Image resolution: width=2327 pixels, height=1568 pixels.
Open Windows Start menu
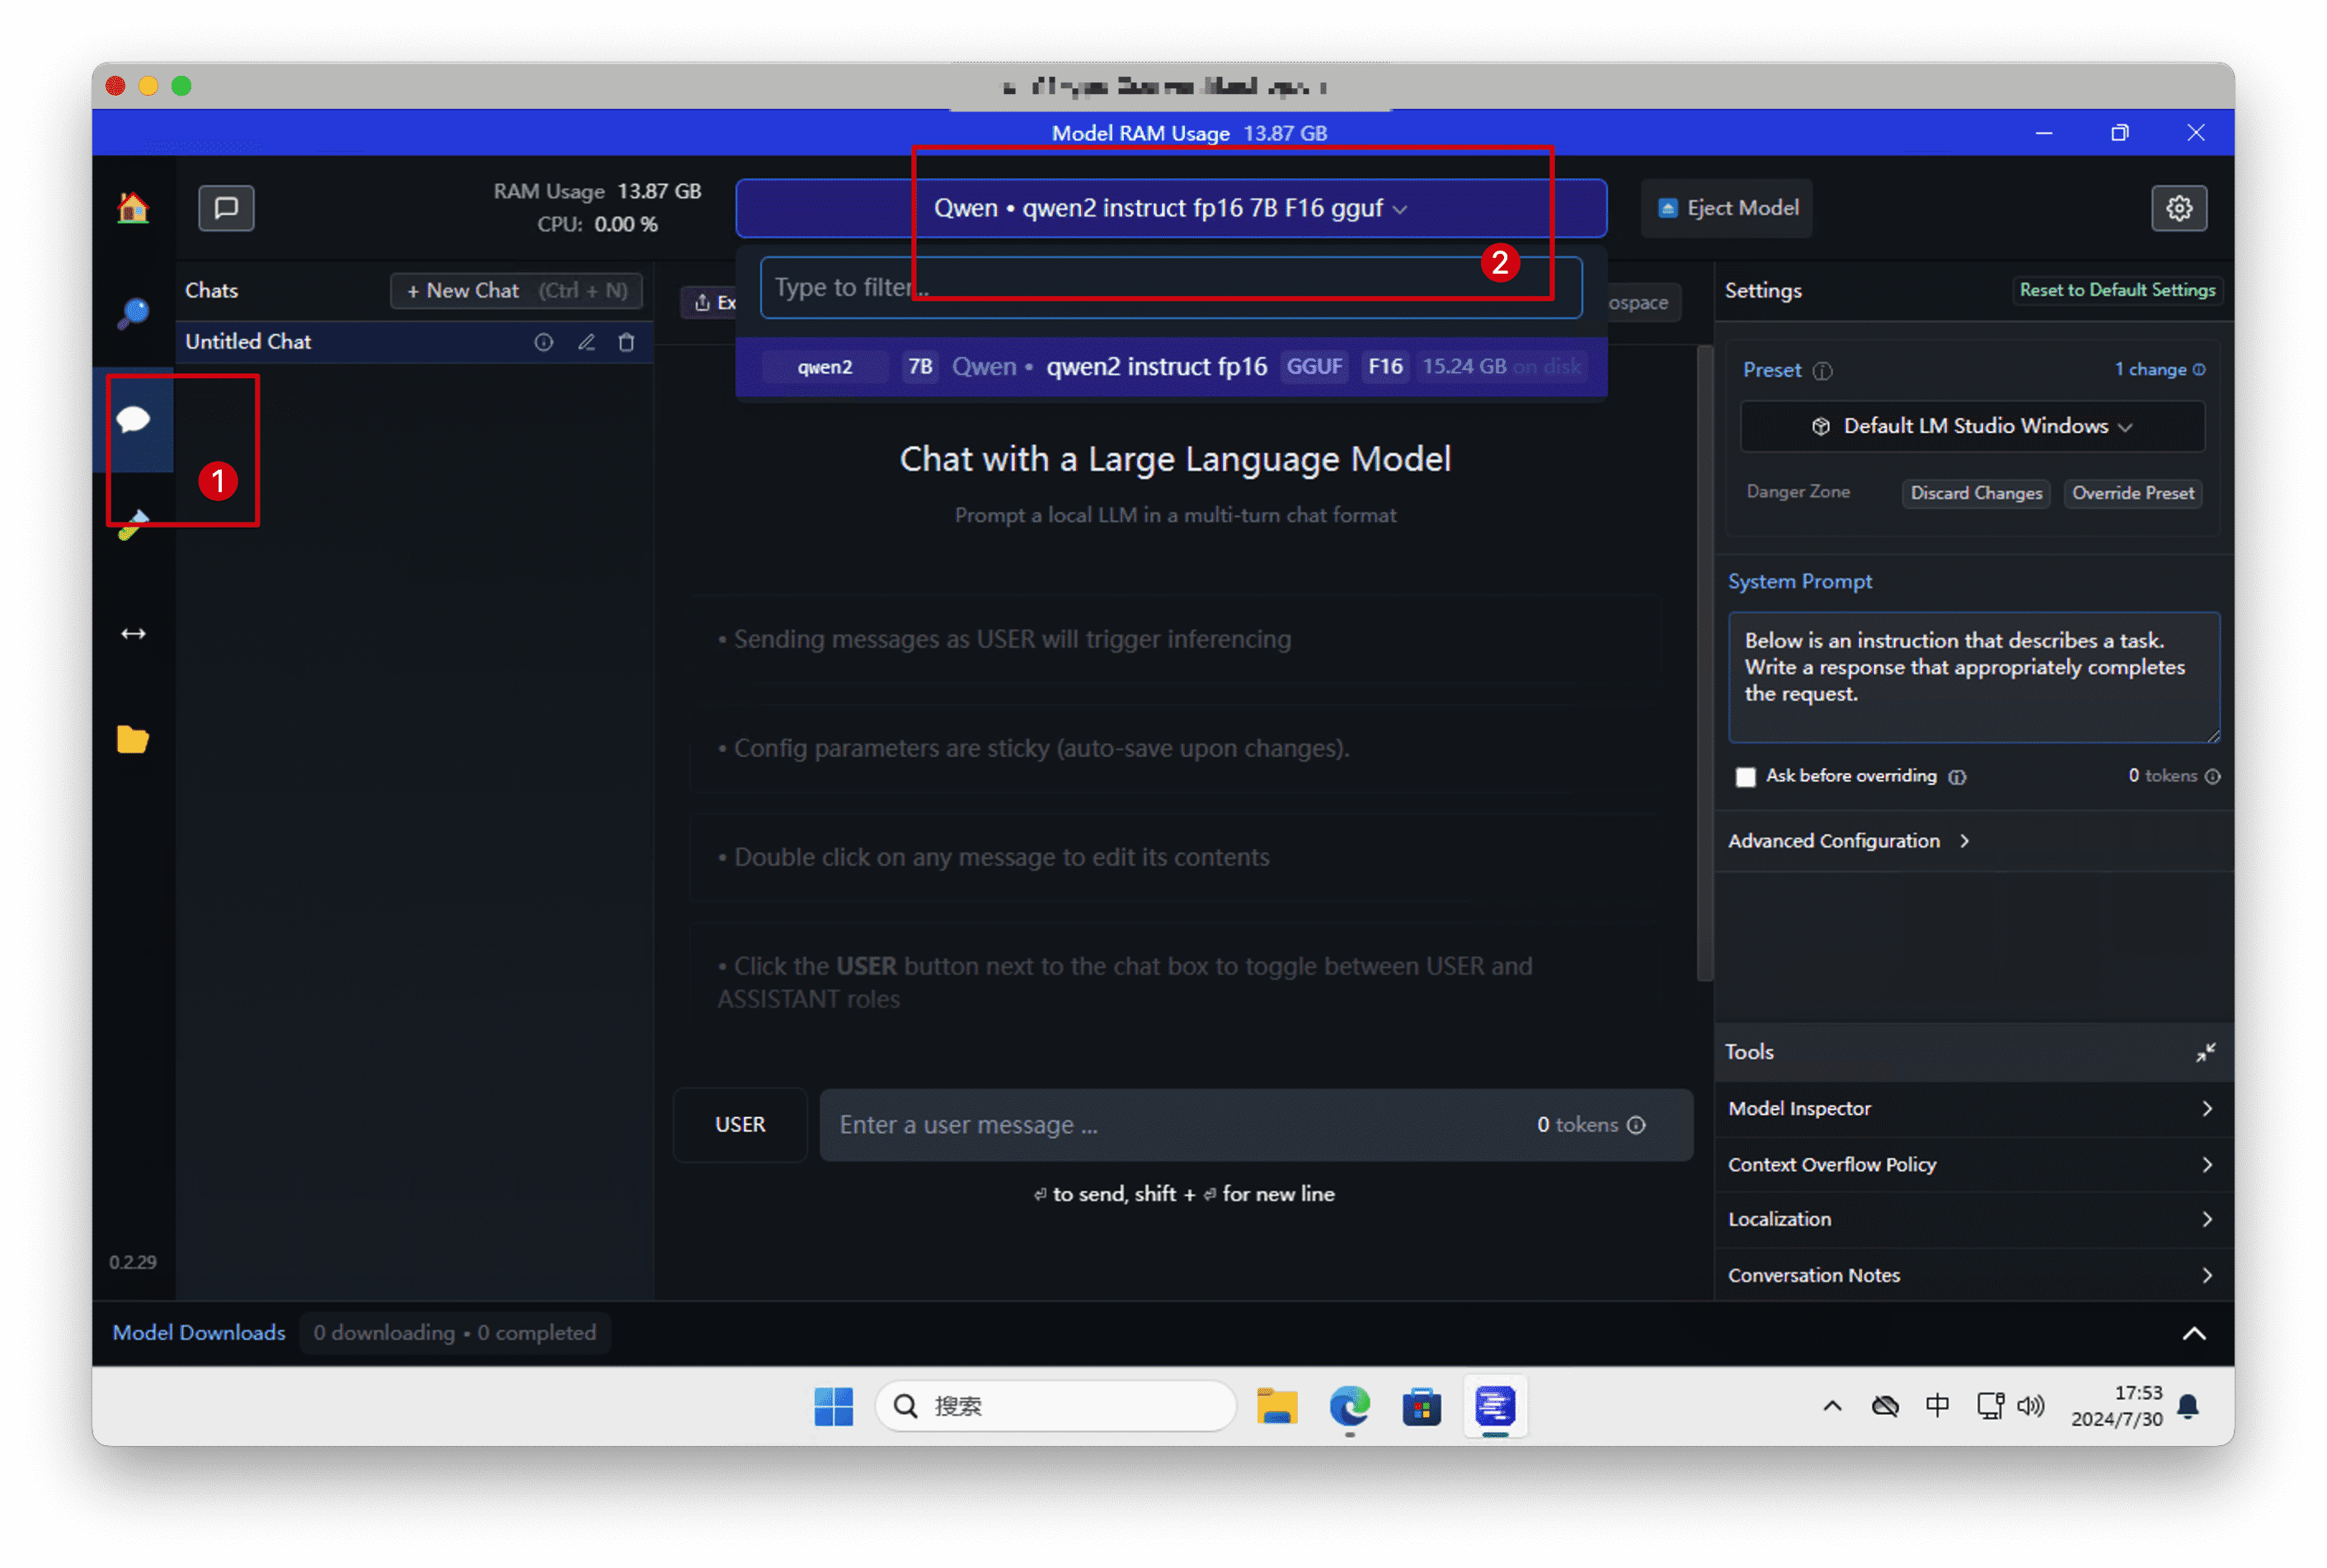833,1406
